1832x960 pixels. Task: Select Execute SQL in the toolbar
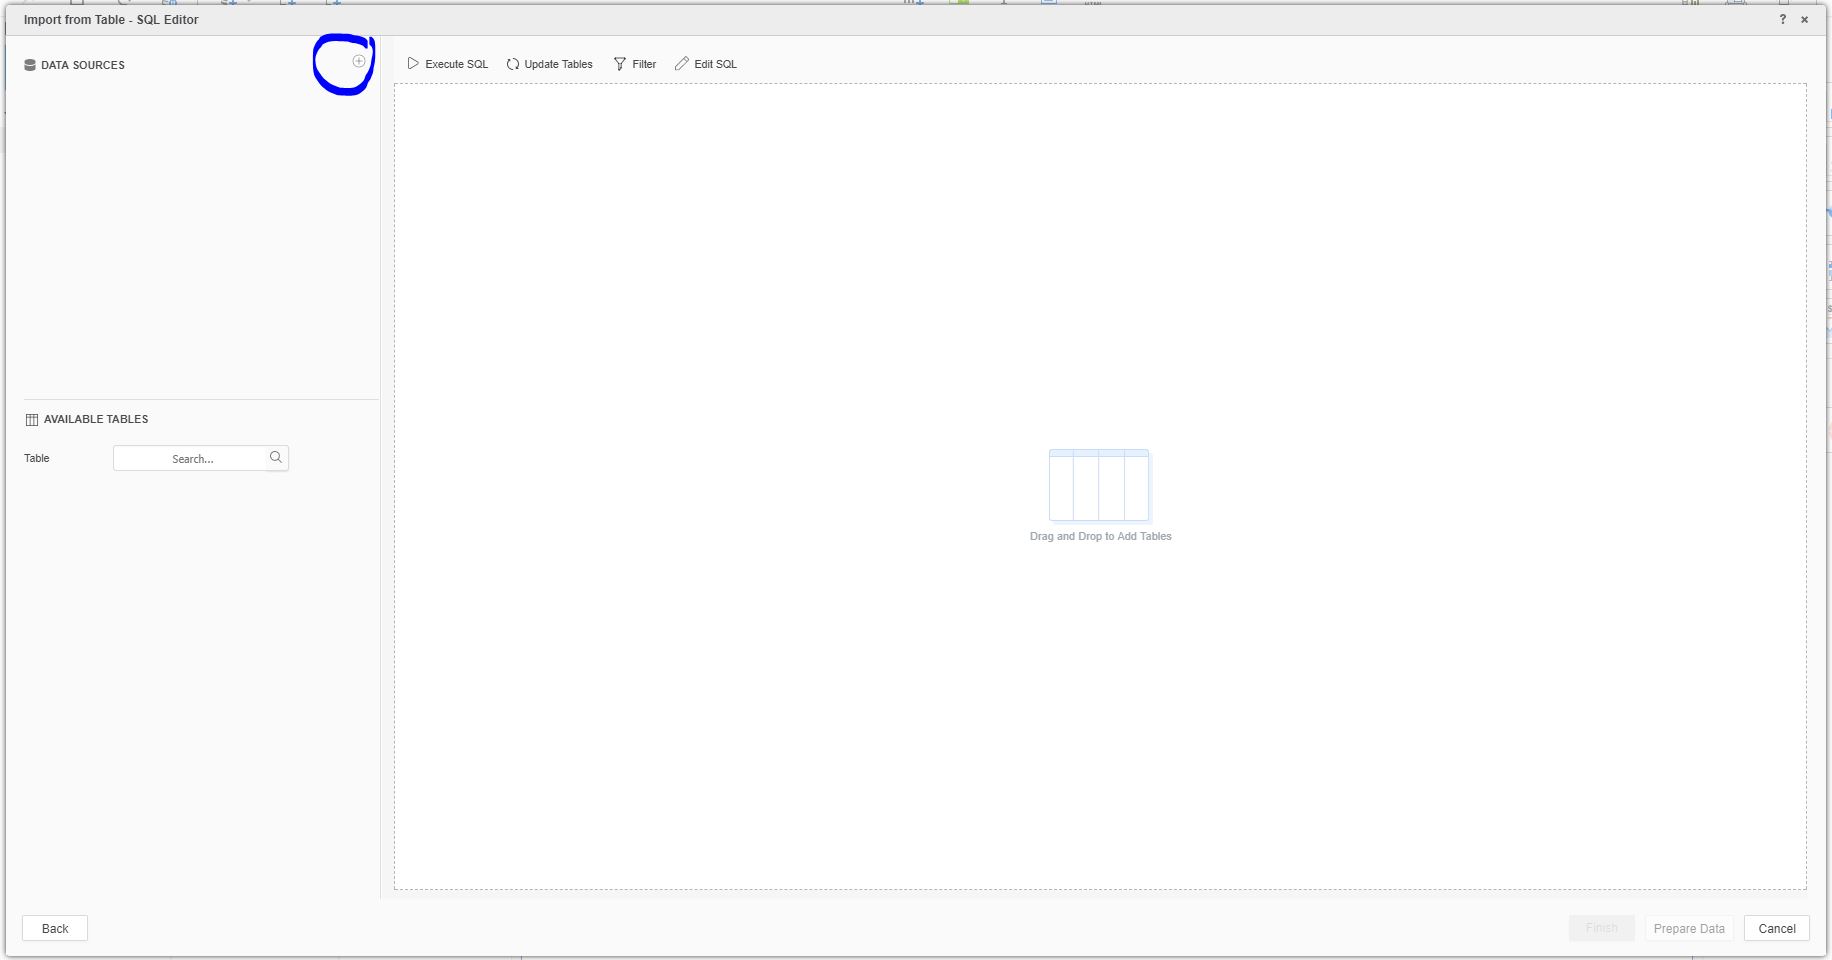tap(456, 63)
